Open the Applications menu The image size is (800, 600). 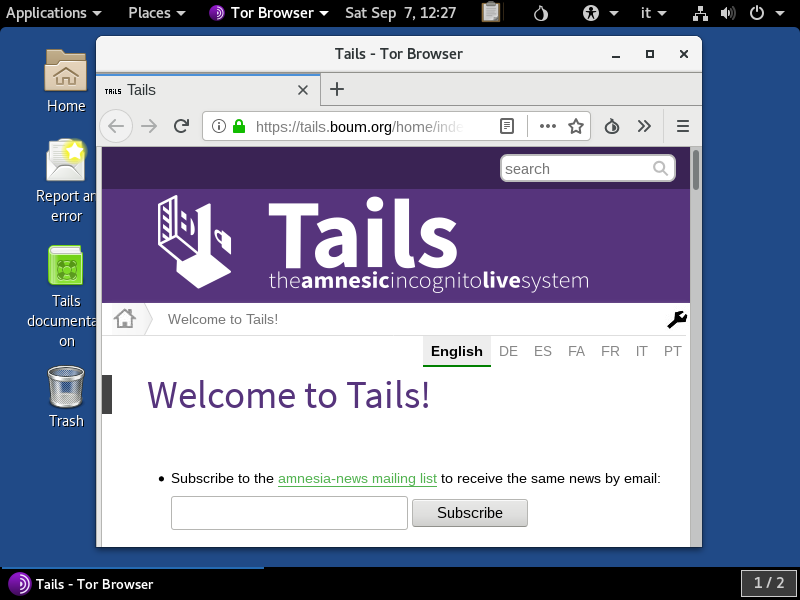pos(54,13)
